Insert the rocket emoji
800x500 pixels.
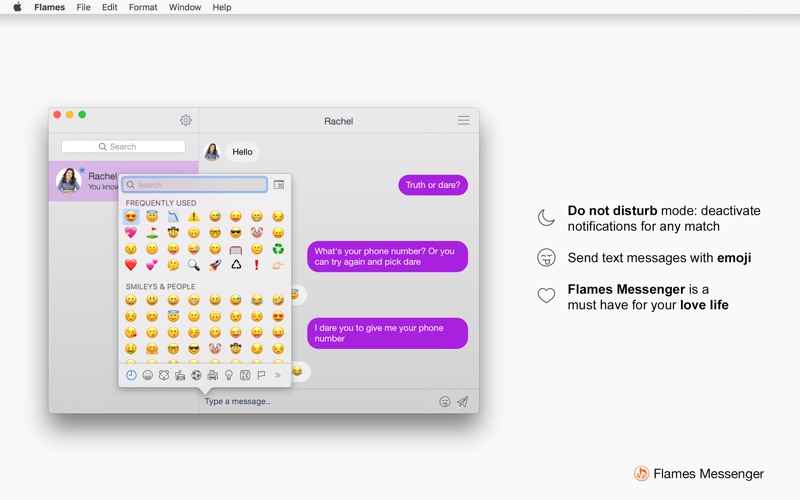click(x=215, y=265)
